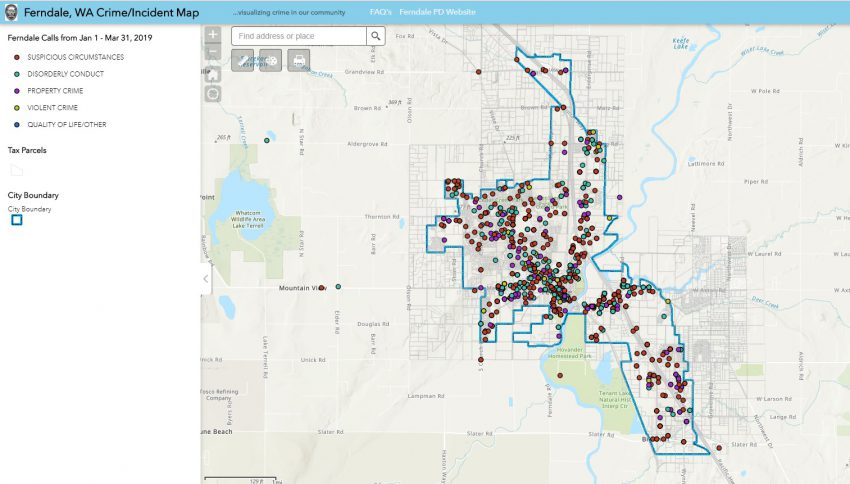Click the search magnifier button
The height and width of the screenshot is (484, 850).
[x=376, y=36]
